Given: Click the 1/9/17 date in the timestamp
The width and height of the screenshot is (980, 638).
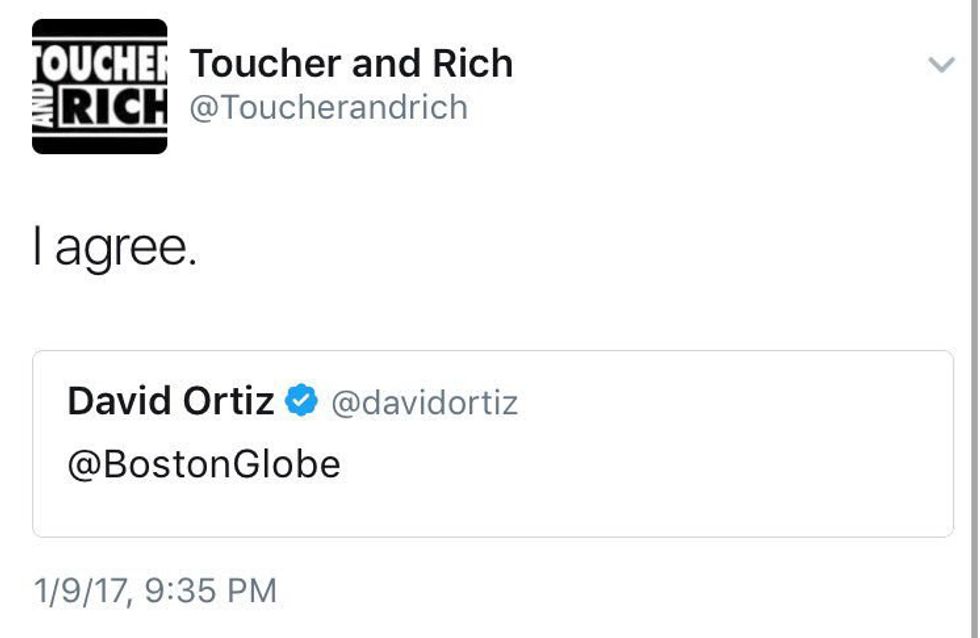Looking at the screenshot, I should [80, 591].
